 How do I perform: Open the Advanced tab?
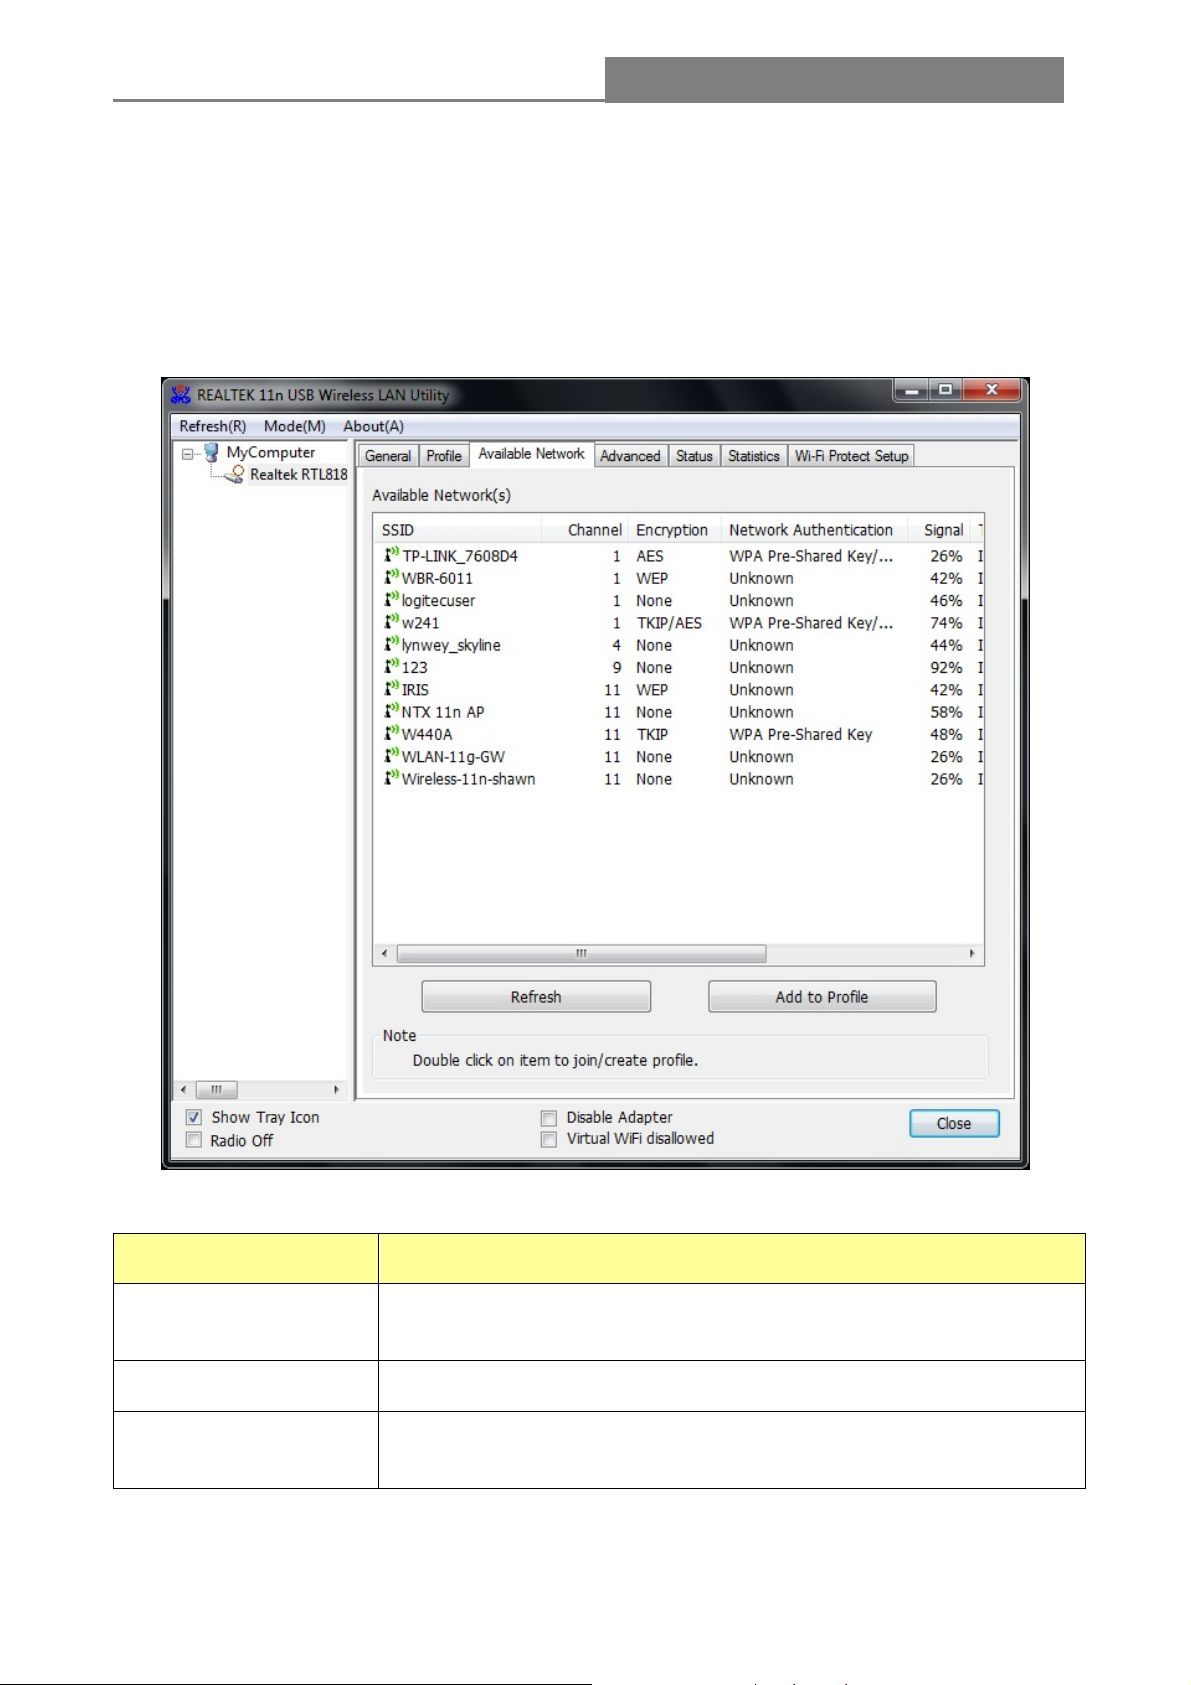pos(630,456)
